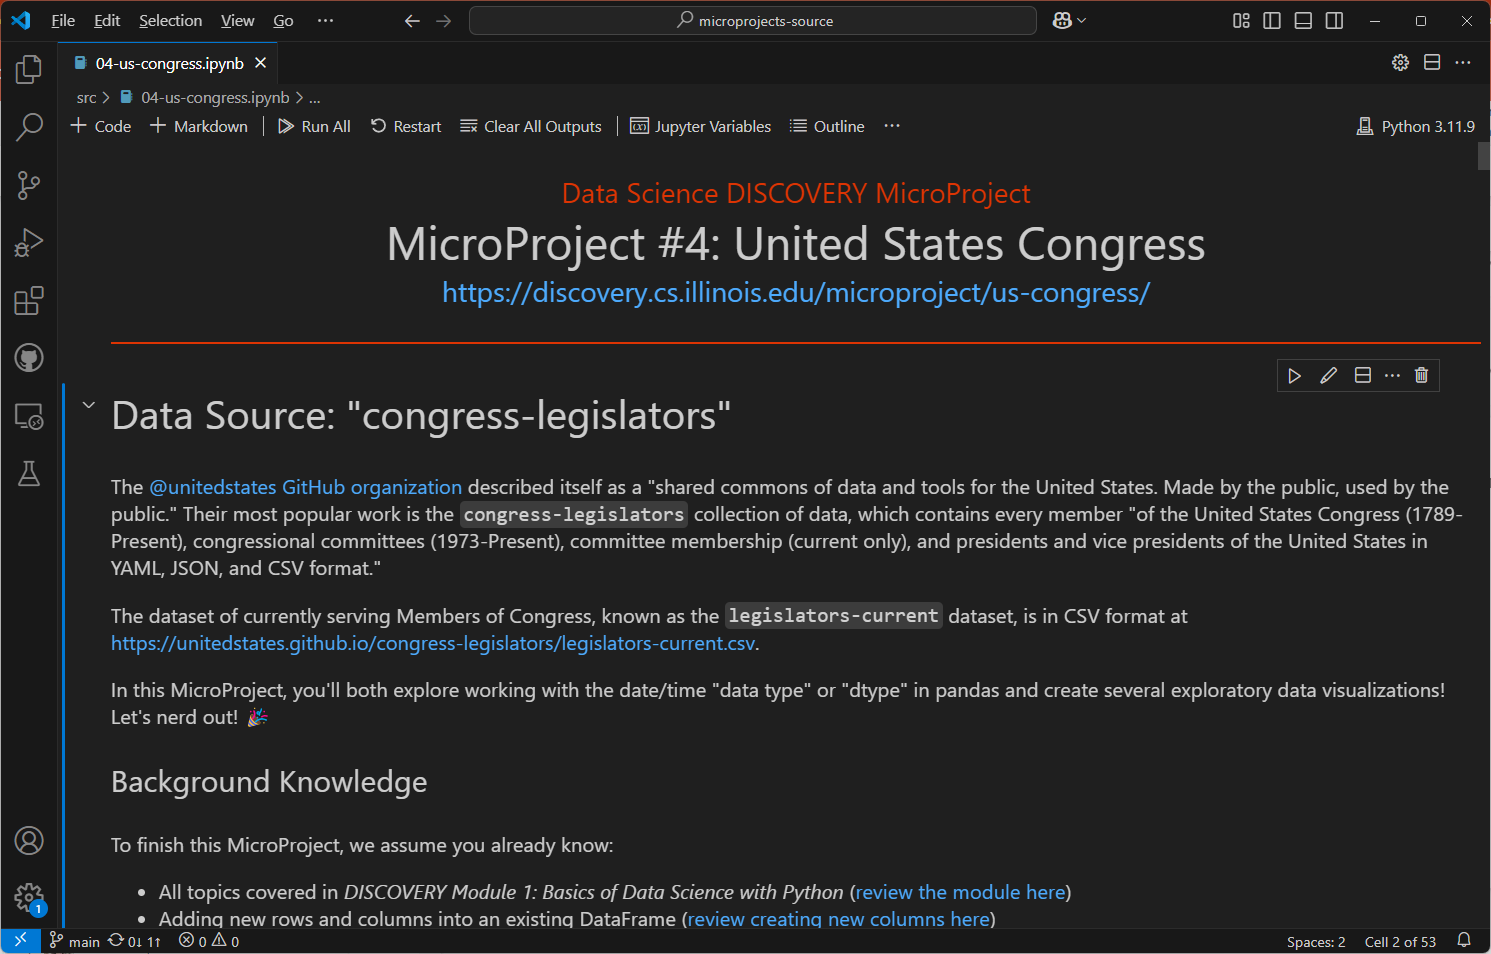
Task: Select the 04-us-congress.ipynb tab
Action: click(x=169, y=63)
